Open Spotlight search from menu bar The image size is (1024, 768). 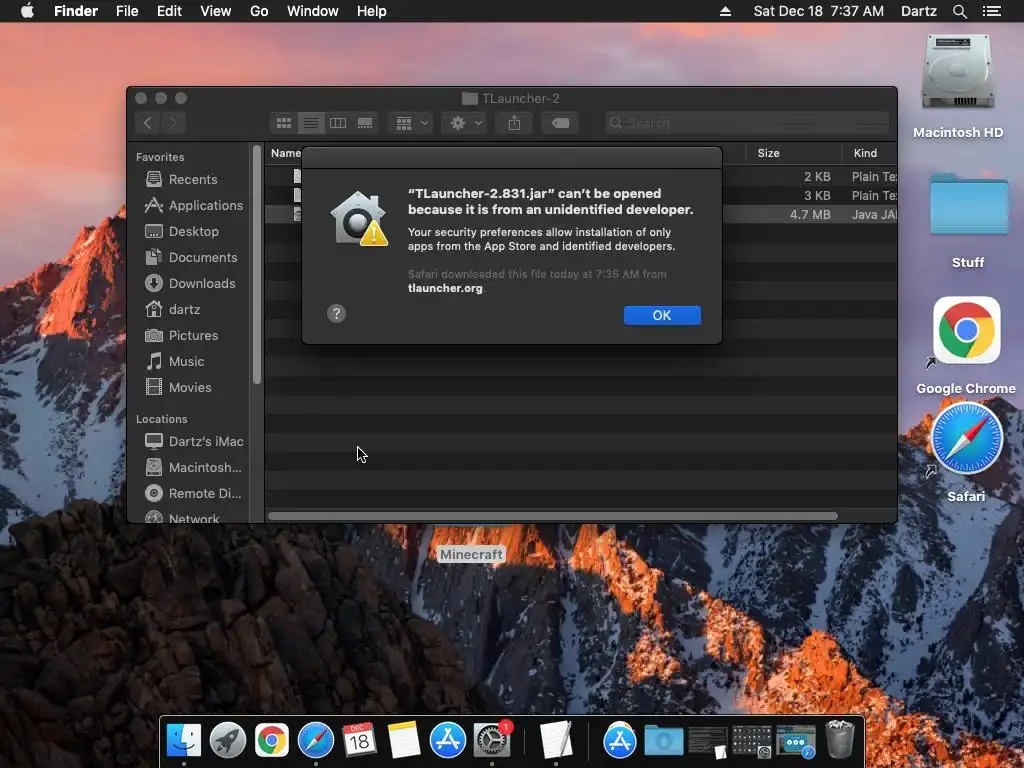pos(959,11)
